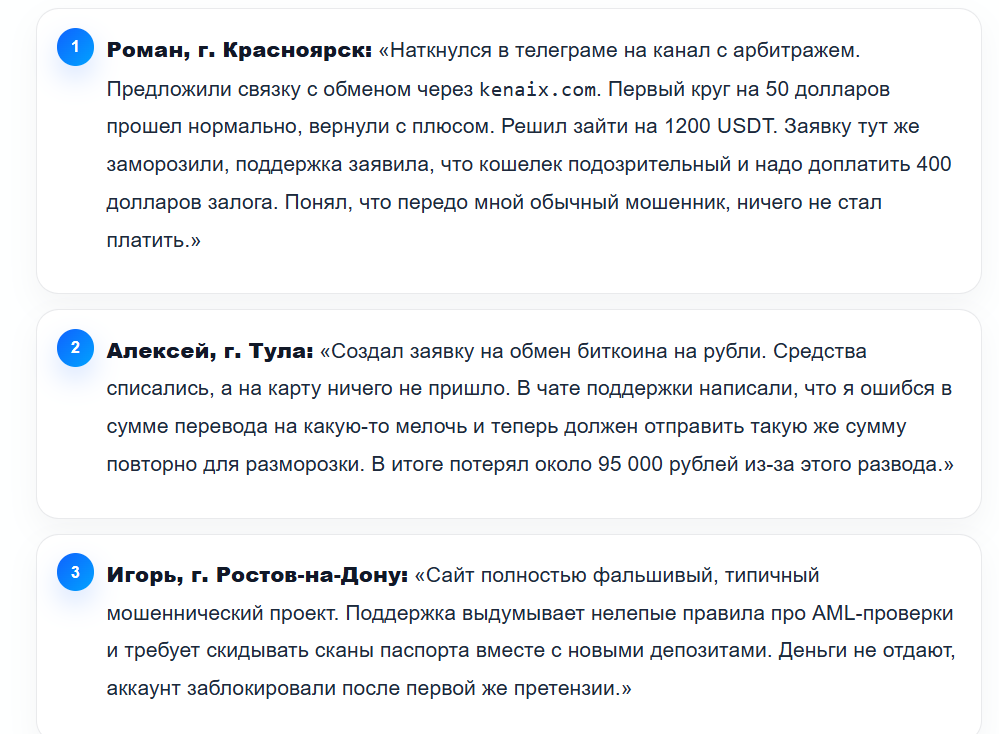Select the name 'Алексей, г. Тула:'
This screenshot has width=999, height=734.
click(210, 351)
